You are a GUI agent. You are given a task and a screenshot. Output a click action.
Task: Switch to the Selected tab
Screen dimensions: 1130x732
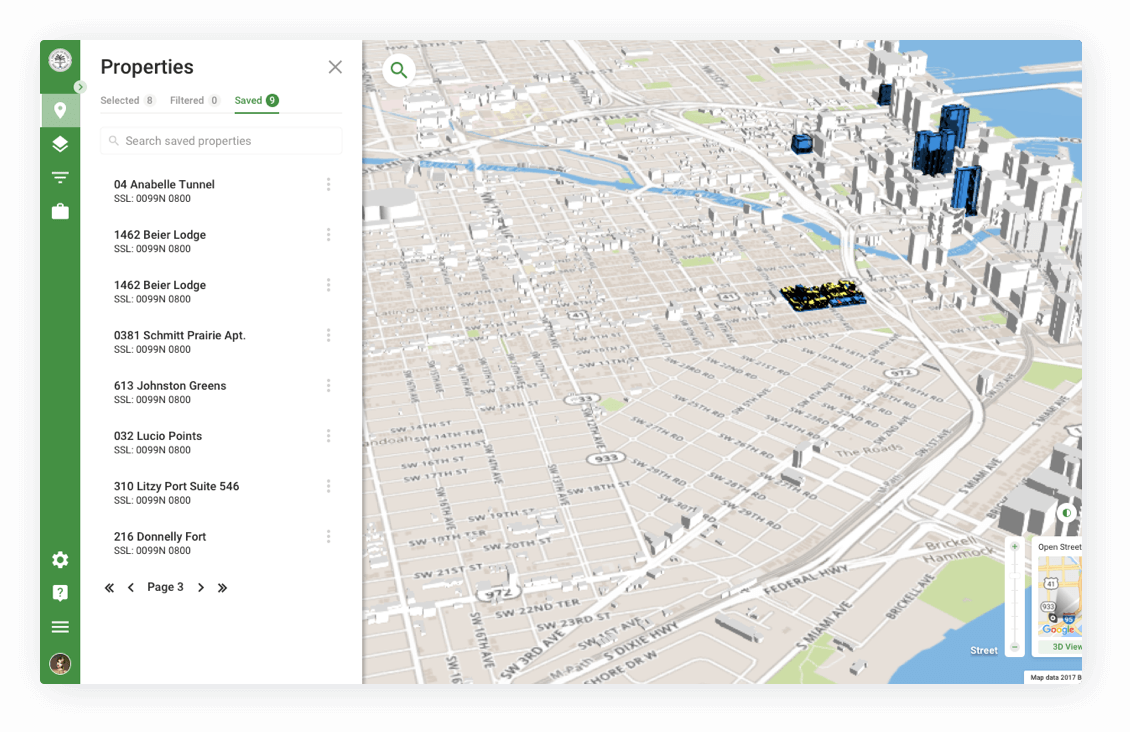coord(127,100)
